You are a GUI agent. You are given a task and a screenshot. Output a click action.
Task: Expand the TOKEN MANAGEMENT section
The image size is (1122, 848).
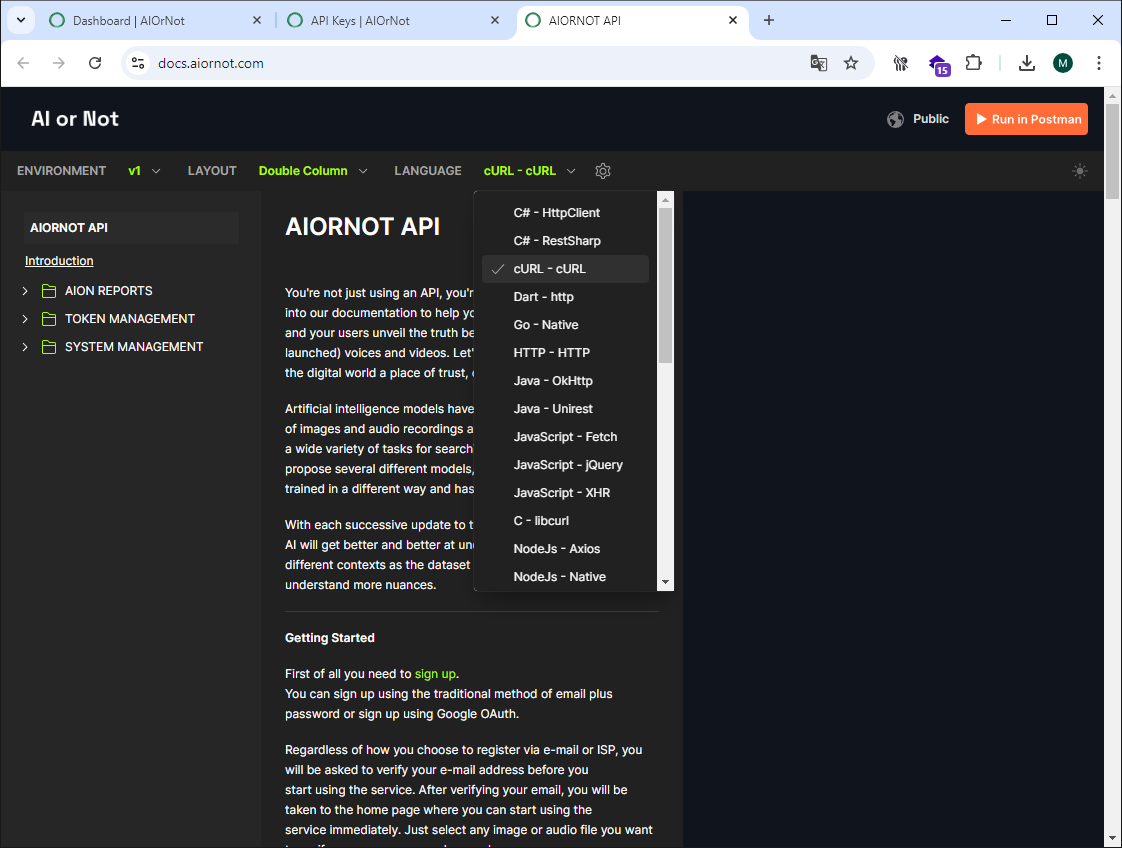click(25, 318)
